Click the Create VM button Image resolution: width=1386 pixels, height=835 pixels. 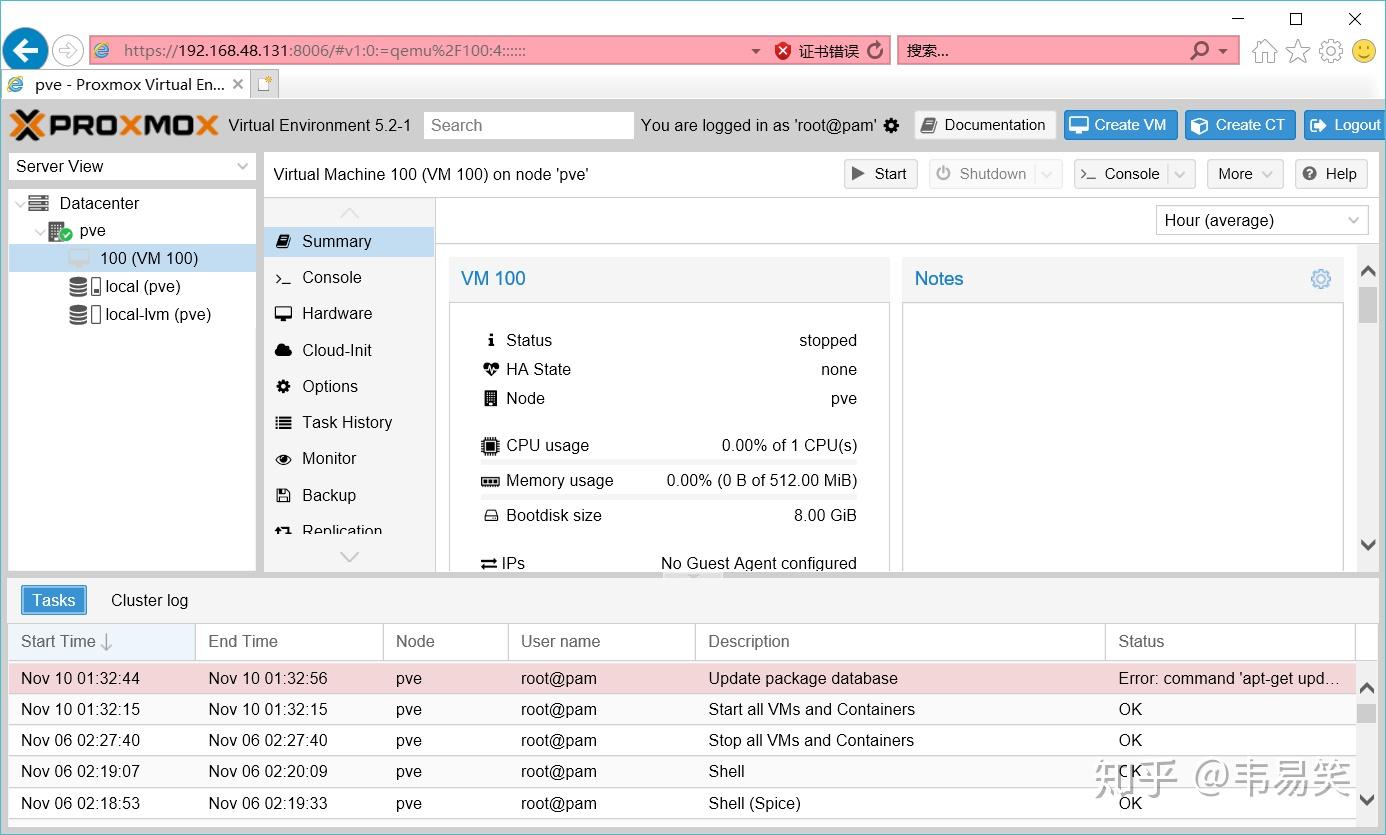pos(1120,125)
